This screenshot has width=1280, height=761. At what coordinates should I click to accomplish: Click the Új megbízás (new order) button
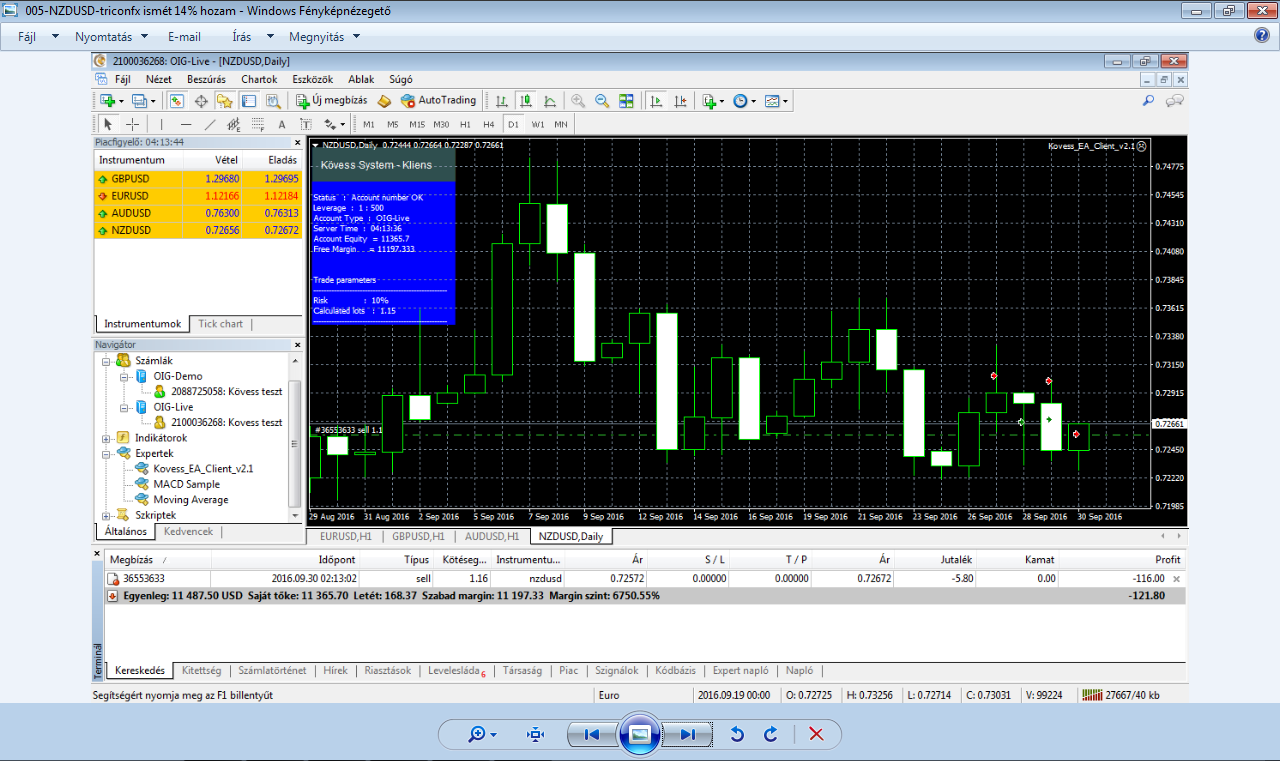pyautogui.click(x=331, y=100)
